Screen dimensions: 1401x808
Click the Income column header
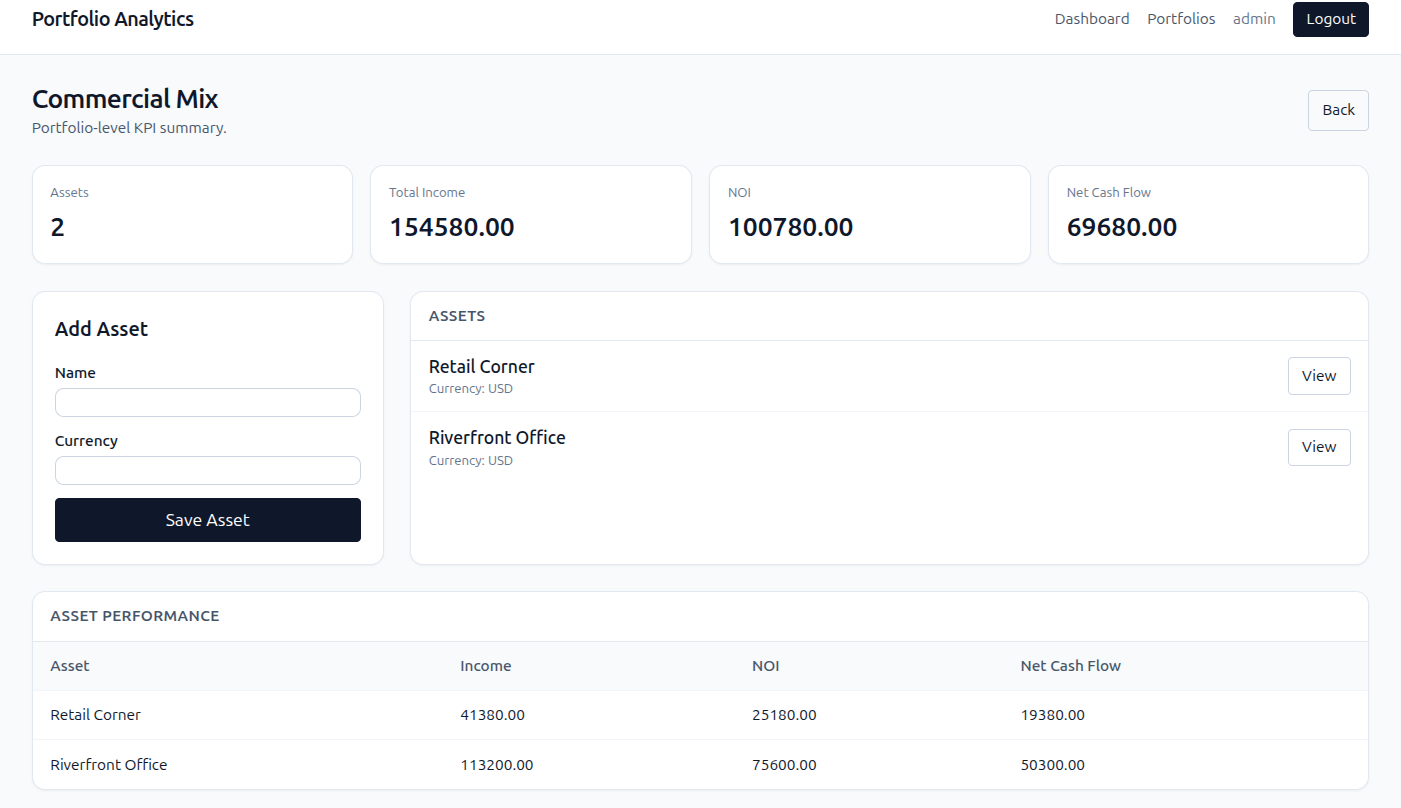(x=486, y=666)
